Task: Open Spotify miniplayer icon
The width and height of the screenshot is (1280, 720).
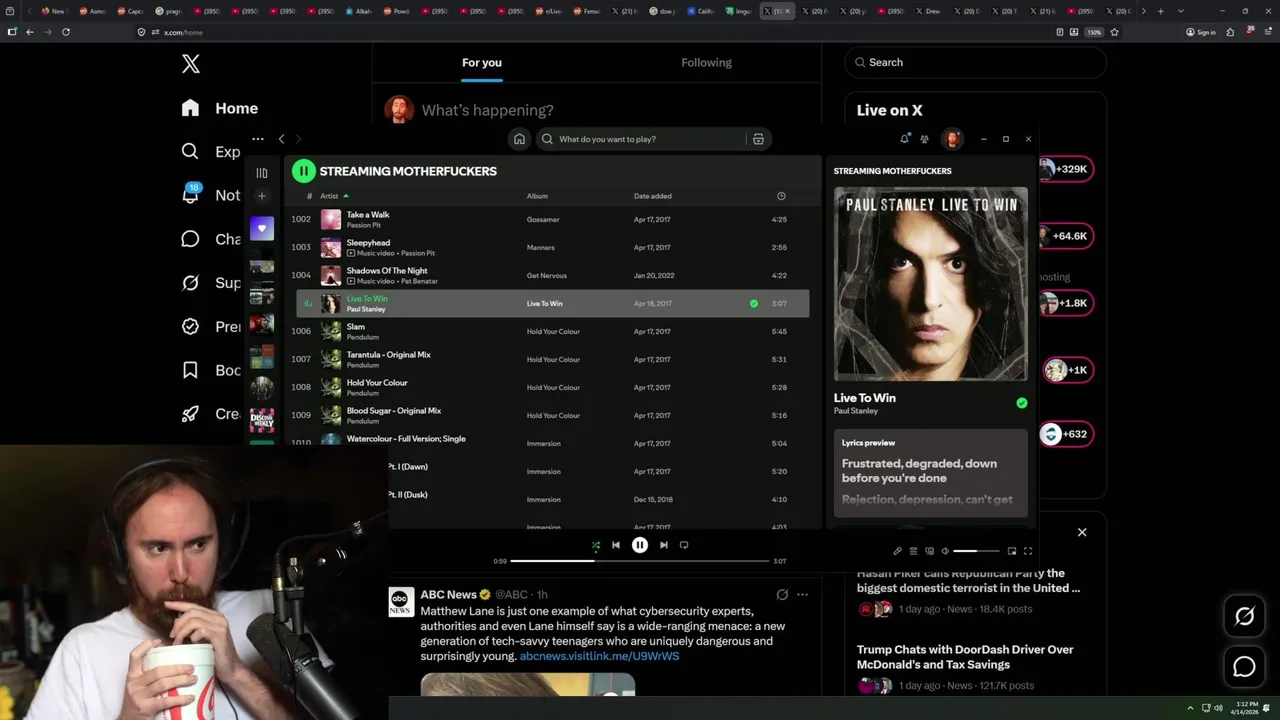Action: (1012, 551)
